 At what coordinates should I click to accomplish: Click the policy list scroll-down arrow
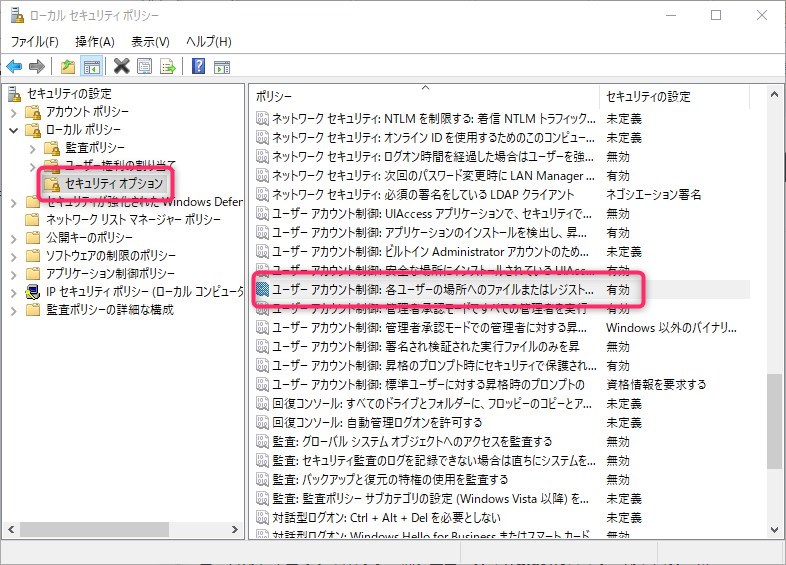click(774, 529)
